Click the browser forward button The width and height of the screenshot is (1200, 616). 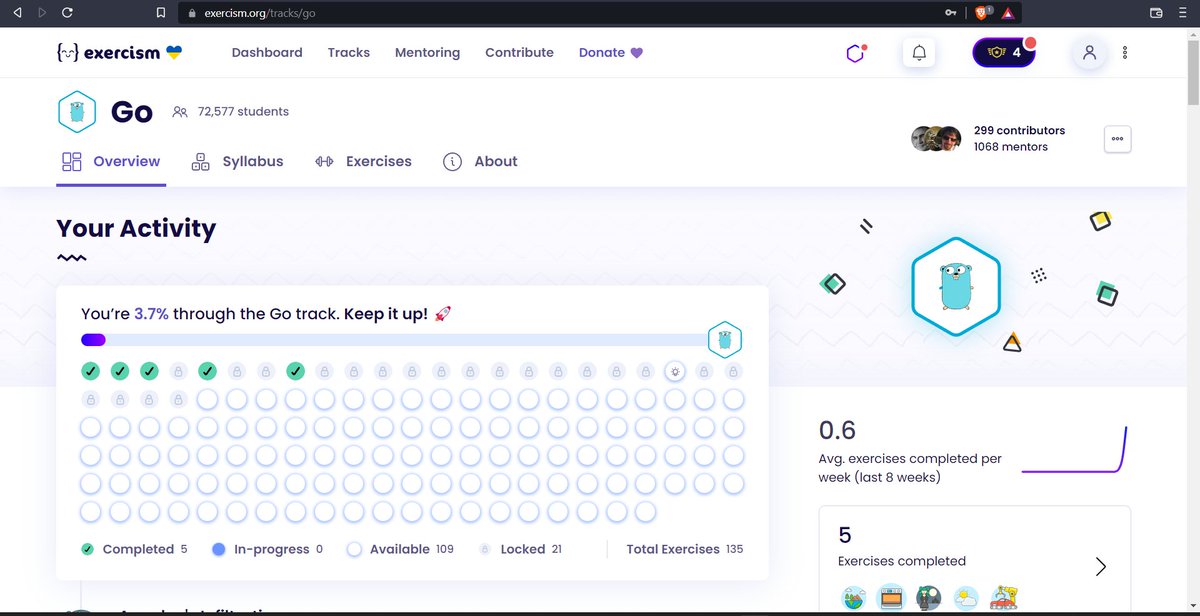41,13
